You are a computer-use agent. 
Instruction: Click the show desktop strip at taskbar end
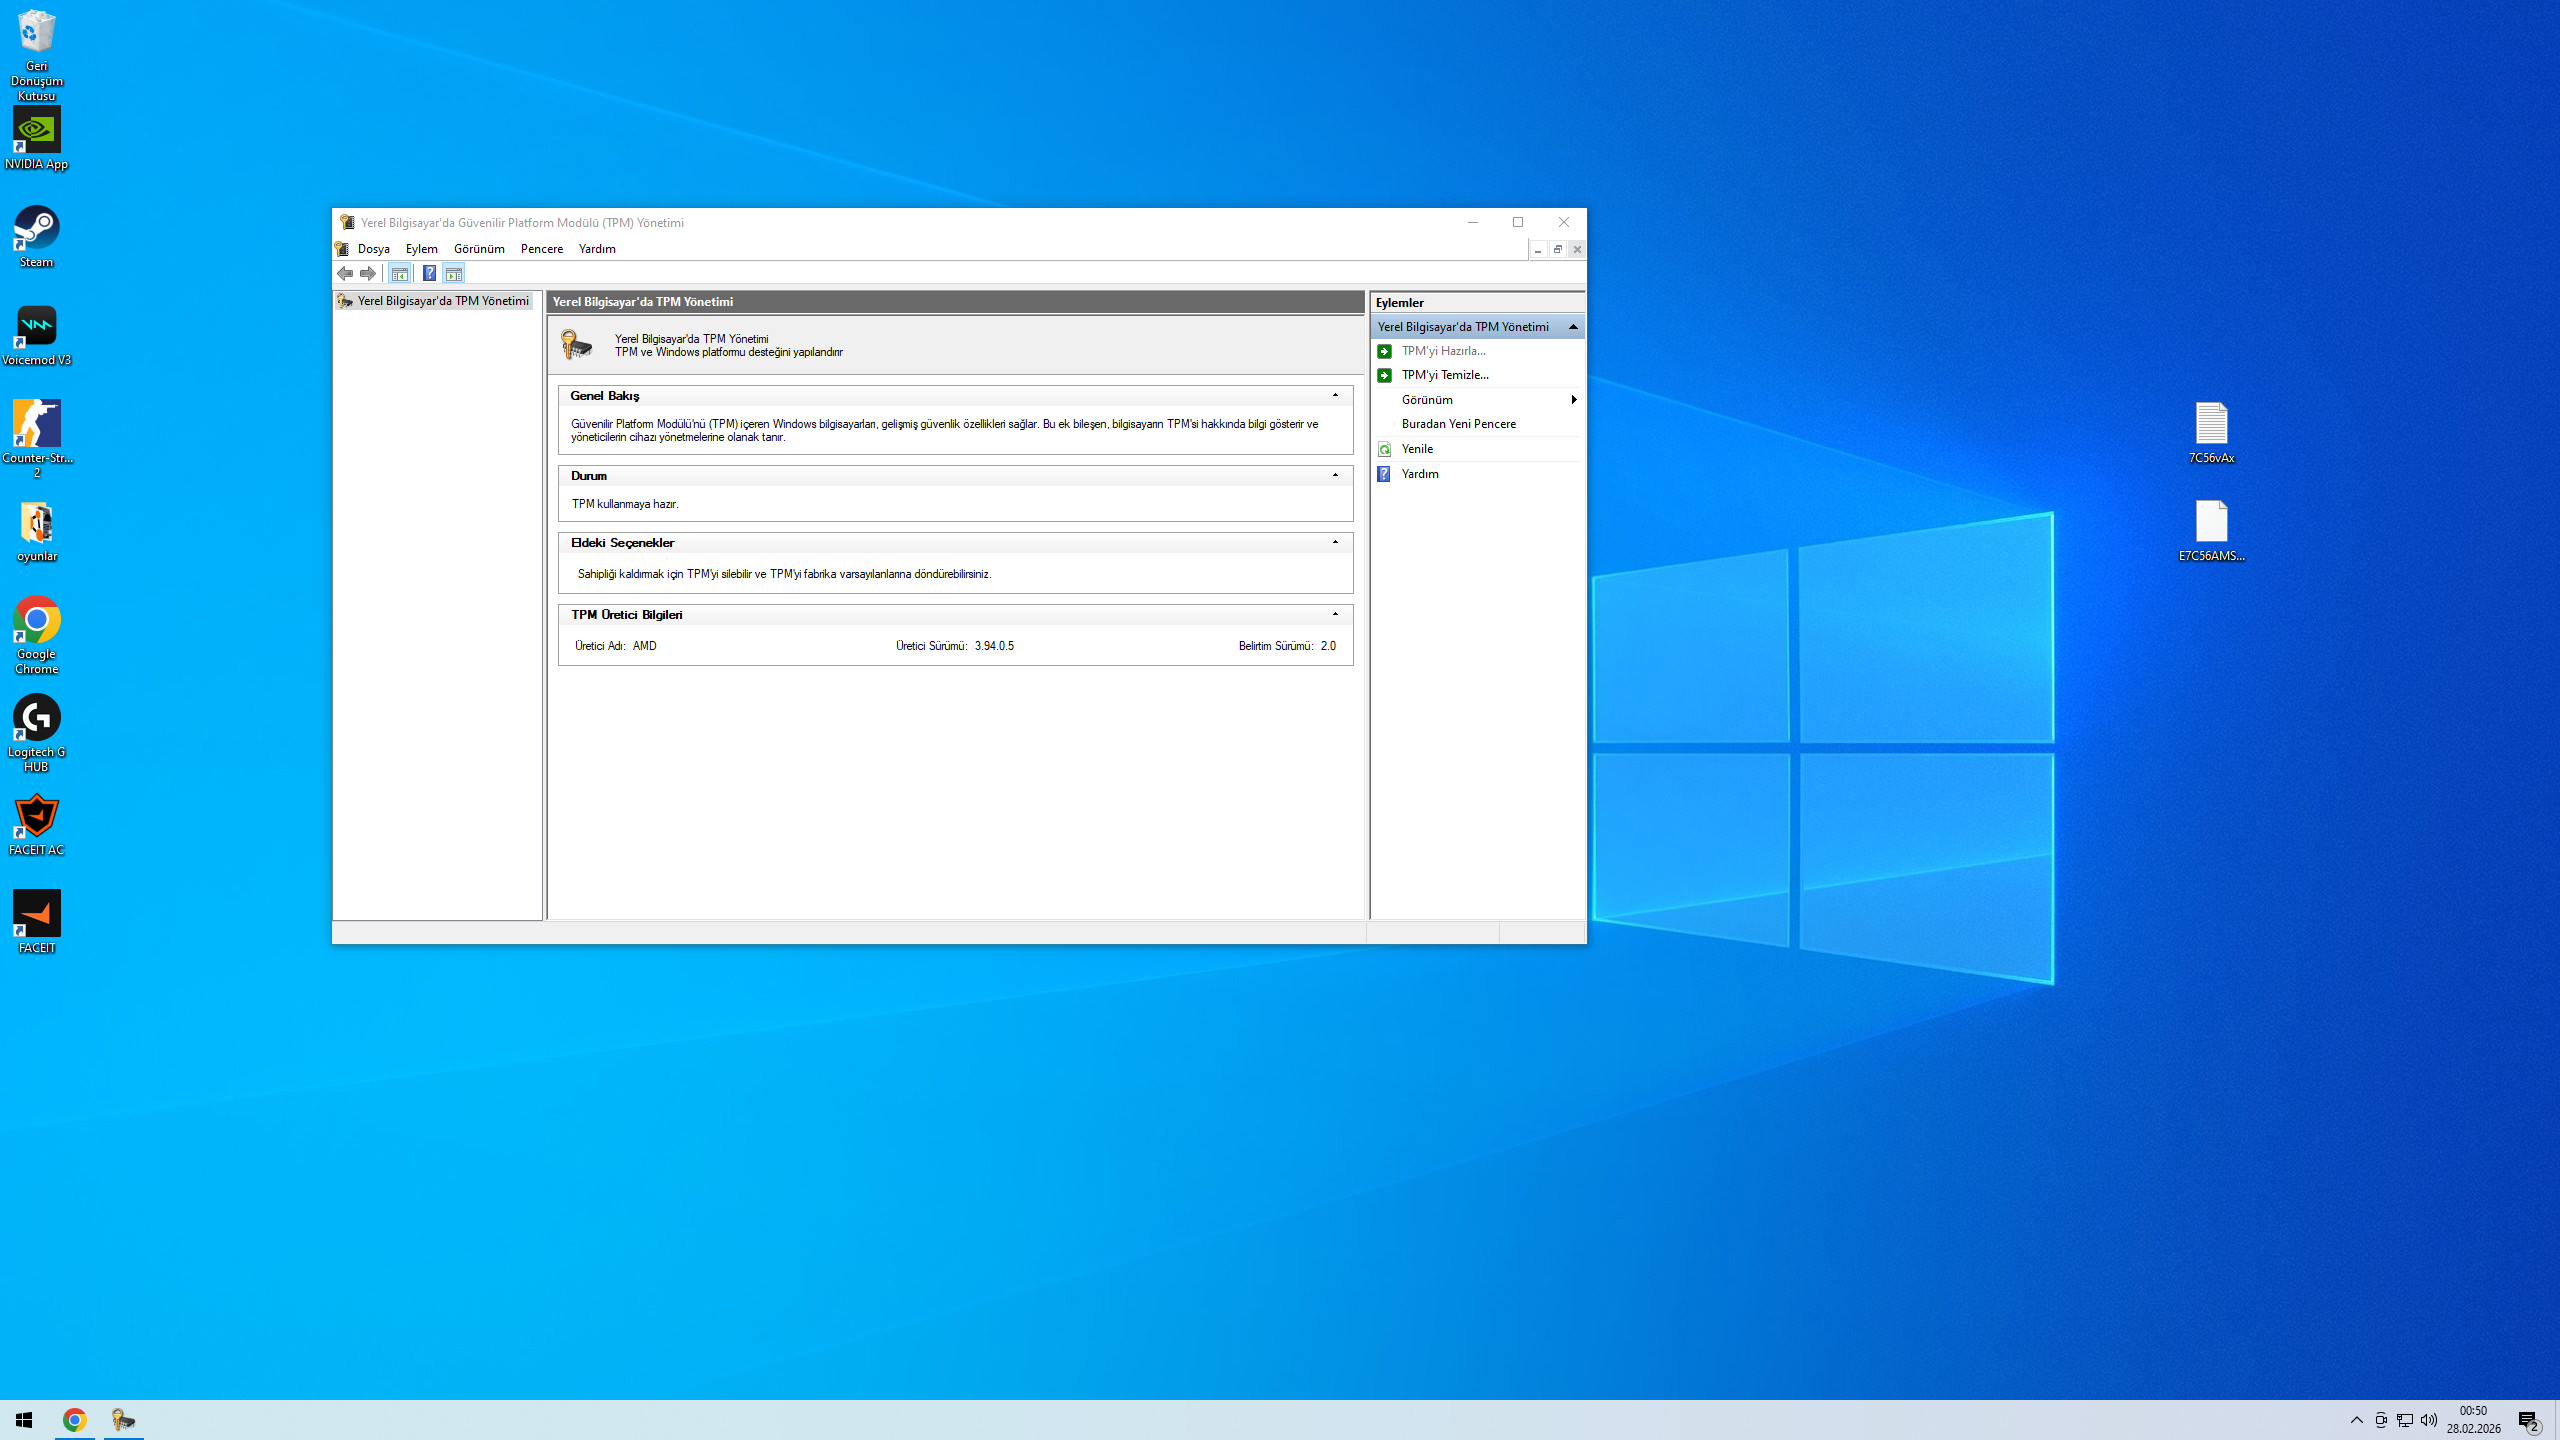[x=2557, y=1420]
